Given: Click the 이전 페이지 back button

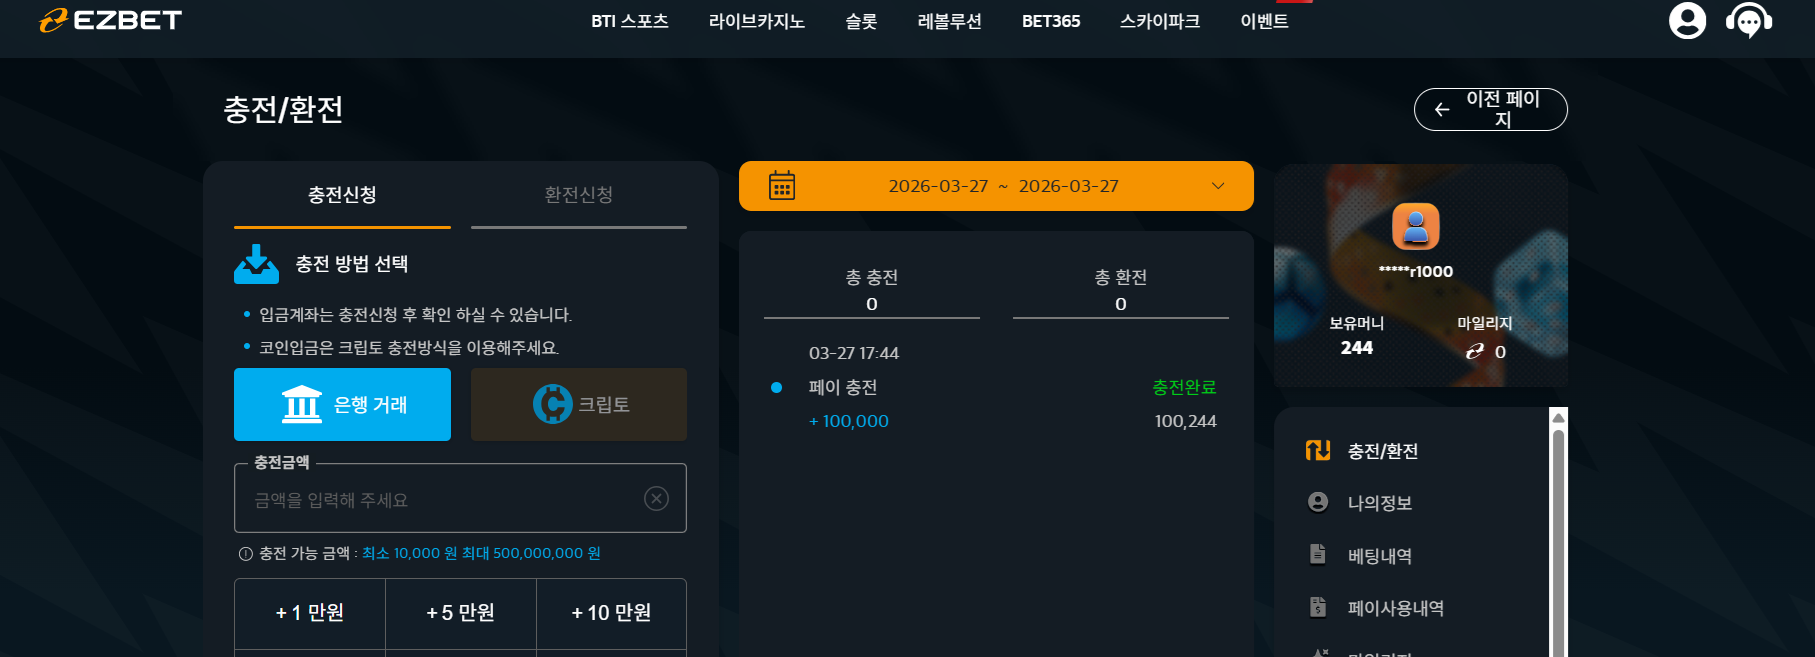Looking at the screenshot, I should (x=1490, y=109).
